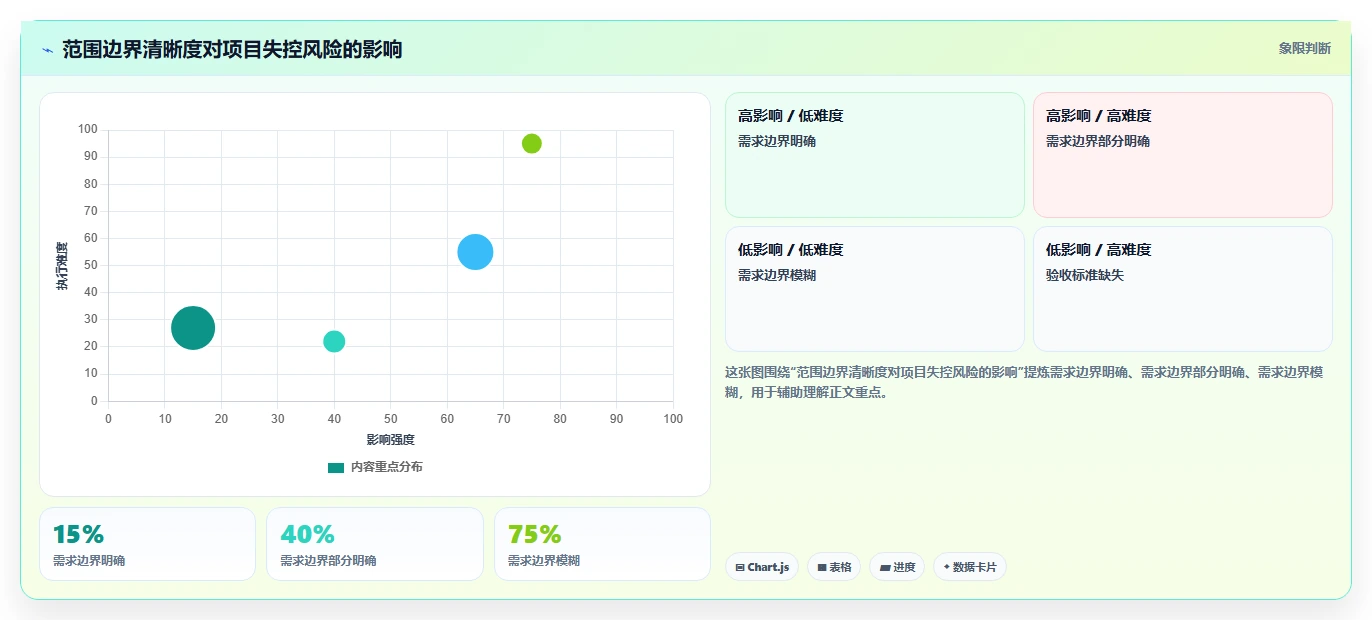The height and width of the screenshot is (620, 1372).
Task: Click the main title 范围边界清晰度对项目失控风险的影响
Action: (x=232, y=49)
